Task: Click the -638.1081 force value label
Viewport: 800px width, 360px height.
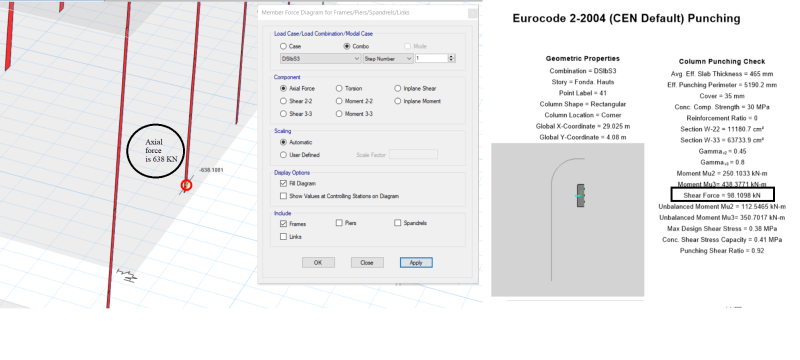Action: tap(211, 170)
